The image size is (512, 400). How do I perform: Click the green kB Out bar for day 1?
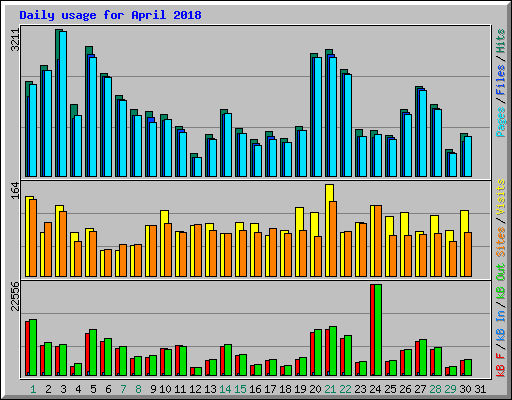pos(33,348)
